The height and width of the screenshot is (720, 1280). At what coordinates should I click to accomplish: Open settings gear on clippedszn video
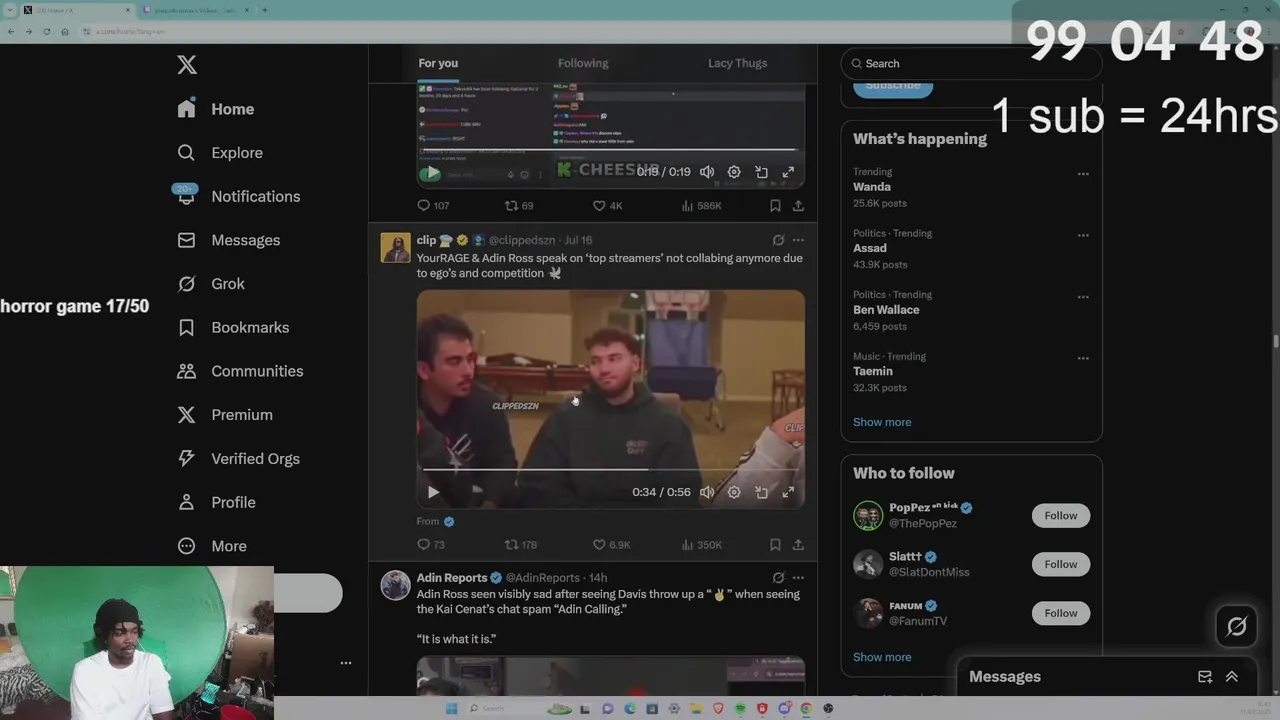pyautogui.click(x=734, y=492)
